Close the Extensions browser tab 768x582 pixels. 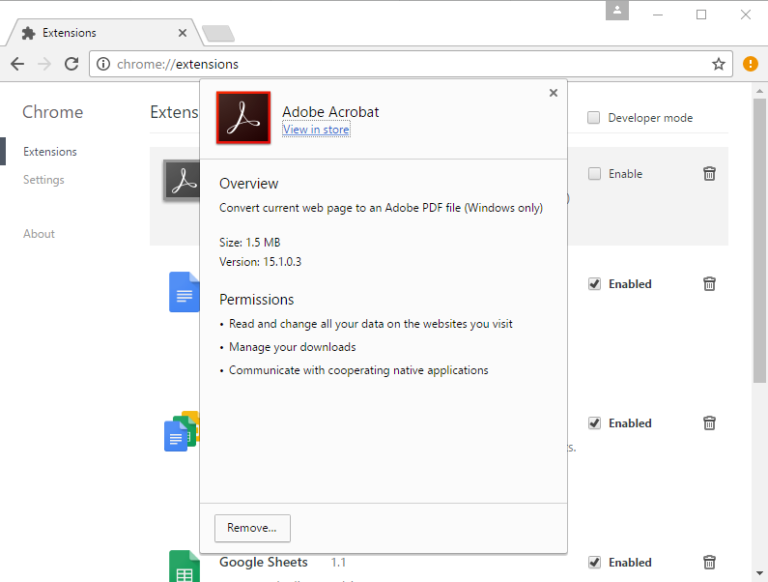[182, 33]
